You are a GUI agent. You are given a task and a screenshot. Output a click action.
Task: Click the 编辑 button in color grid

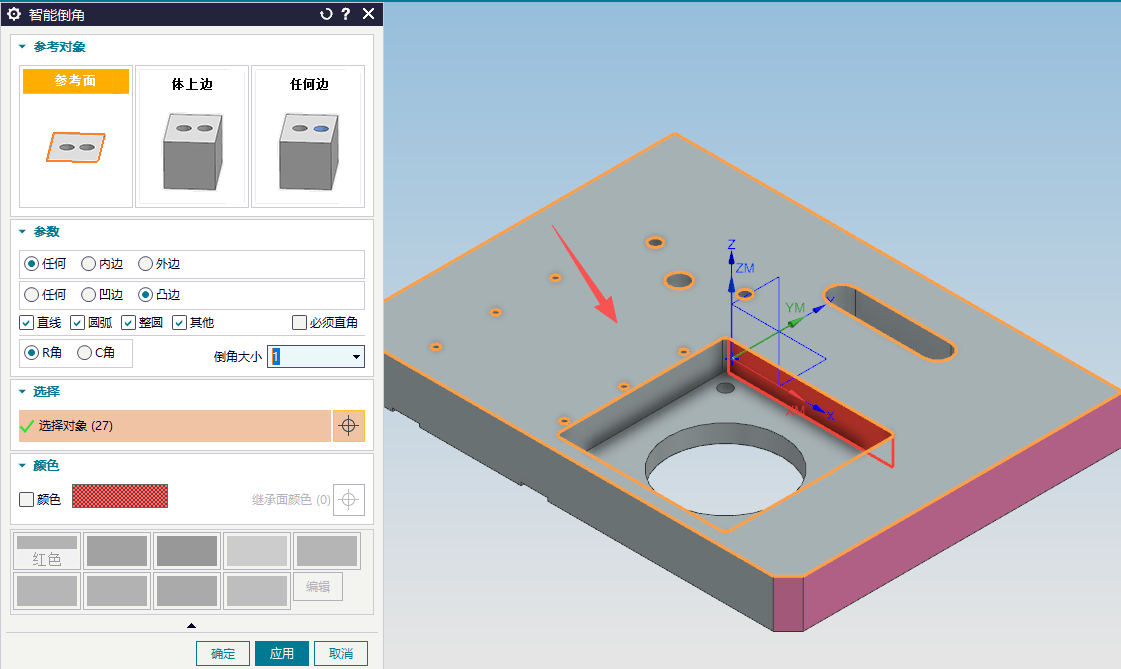point(318,587)
